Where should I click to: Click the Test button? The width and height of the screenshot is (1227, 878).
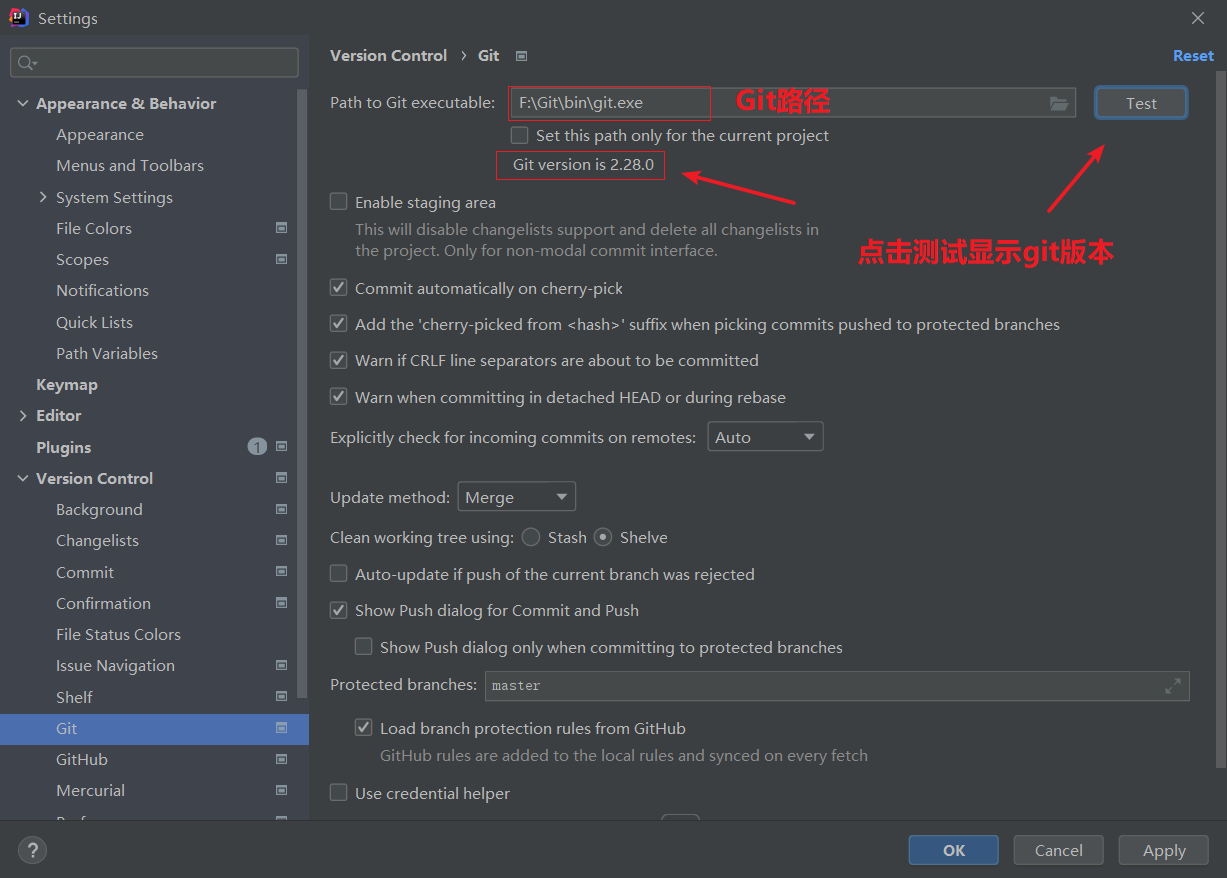pyautogui.click(x=1141, y=103)
